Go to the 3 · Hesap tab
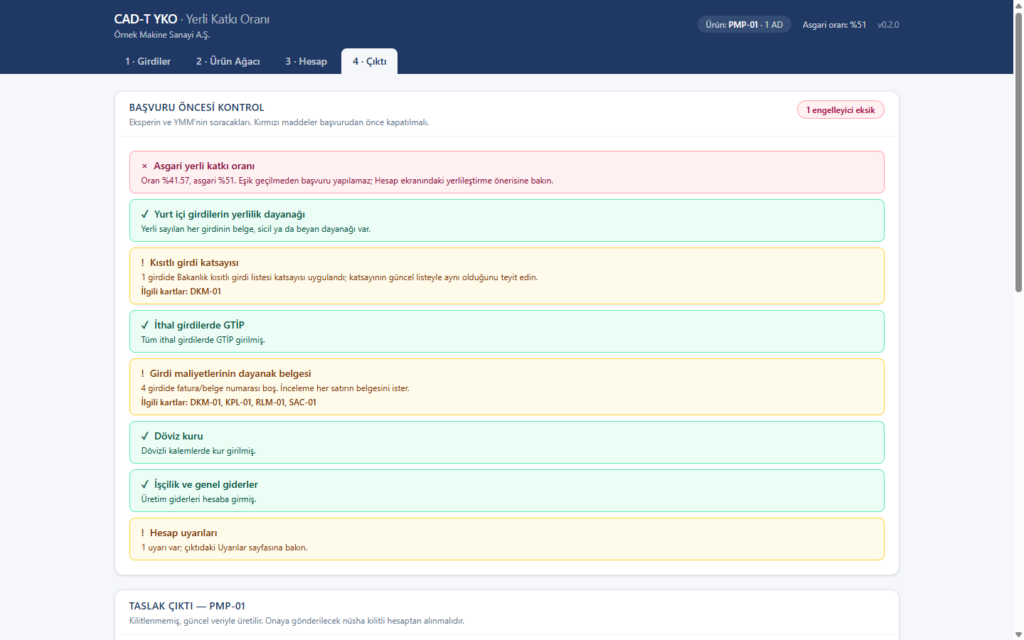This screenshot has height=640, width=1024. [306, 61]
